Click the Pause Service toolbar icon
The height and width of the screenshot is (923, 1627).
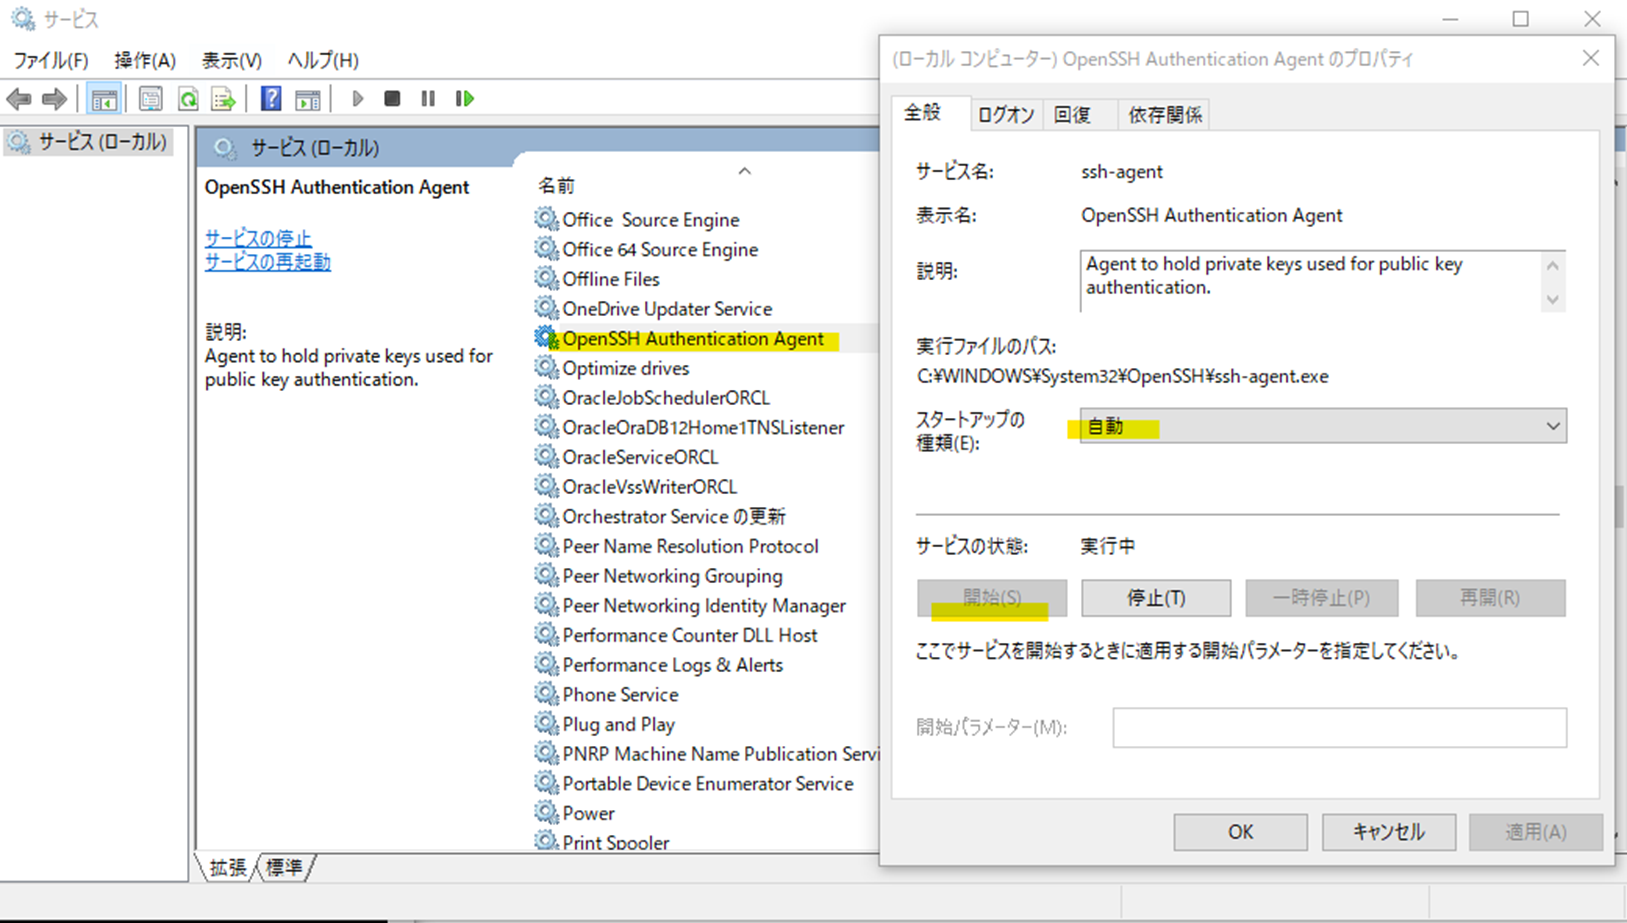point(428,98)
